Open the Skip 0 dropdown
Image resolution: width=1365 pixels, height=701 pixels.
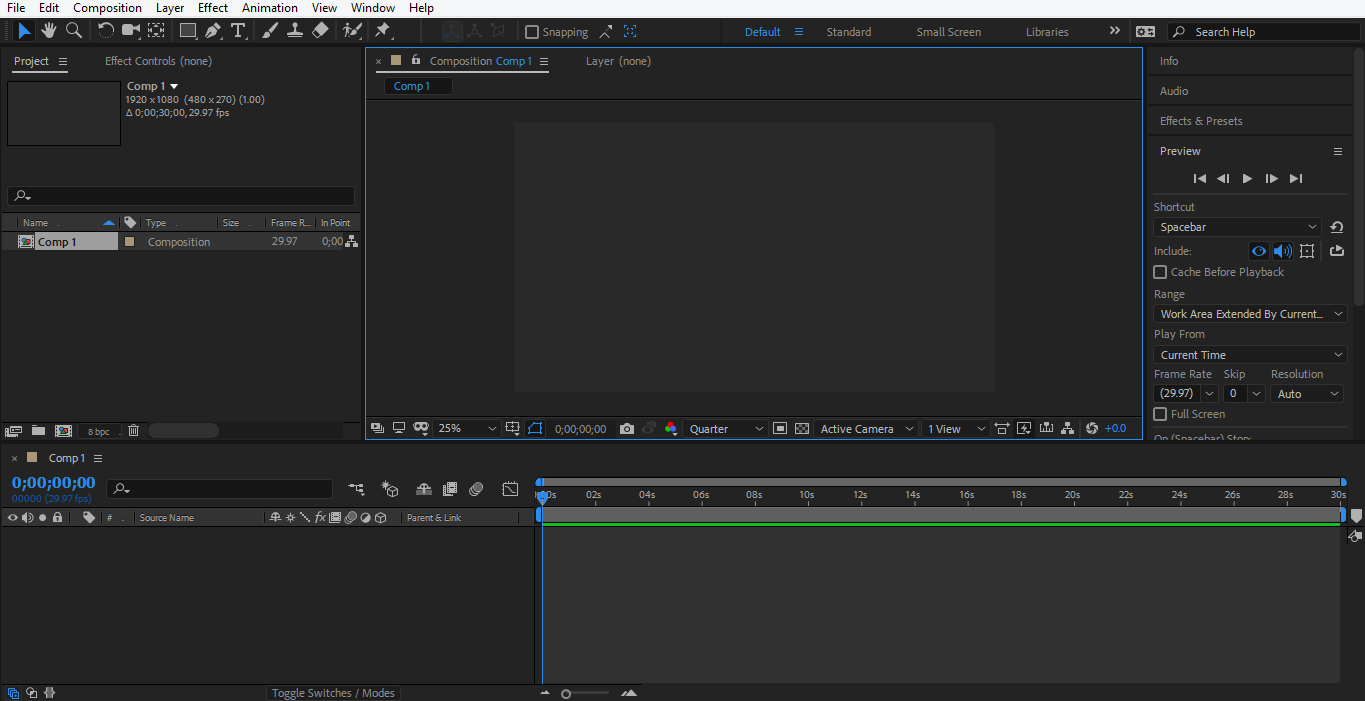point(1244,394)
